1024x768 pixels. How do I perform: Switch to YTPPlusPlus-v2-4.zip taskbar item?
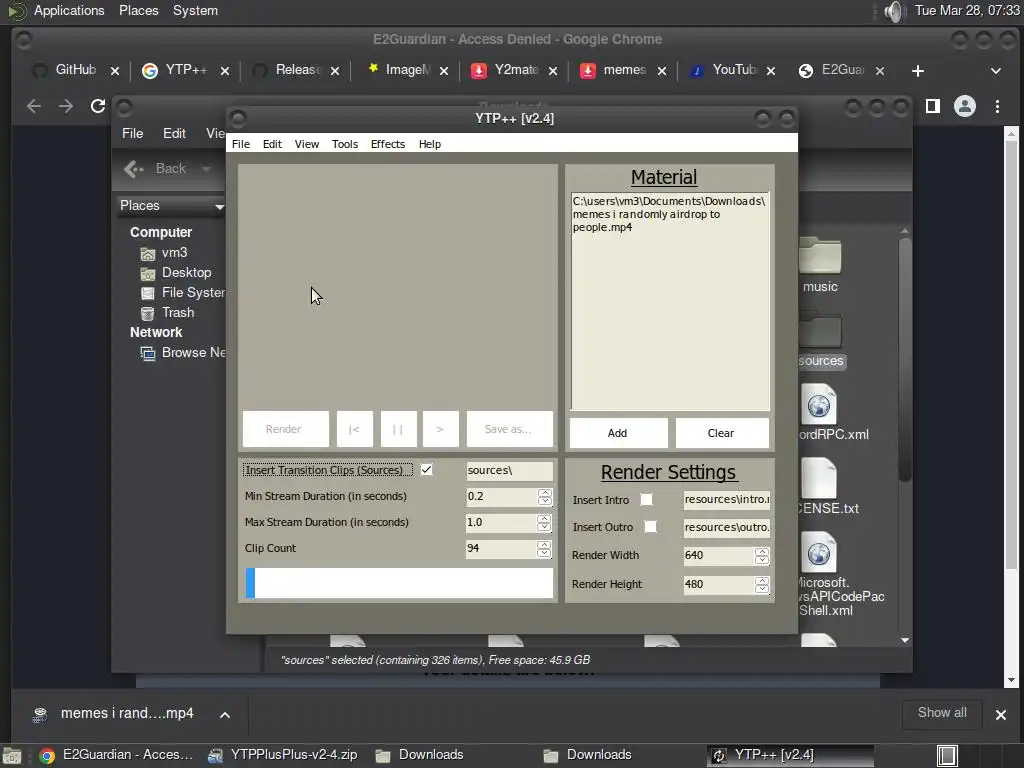(x=283, y=755)
